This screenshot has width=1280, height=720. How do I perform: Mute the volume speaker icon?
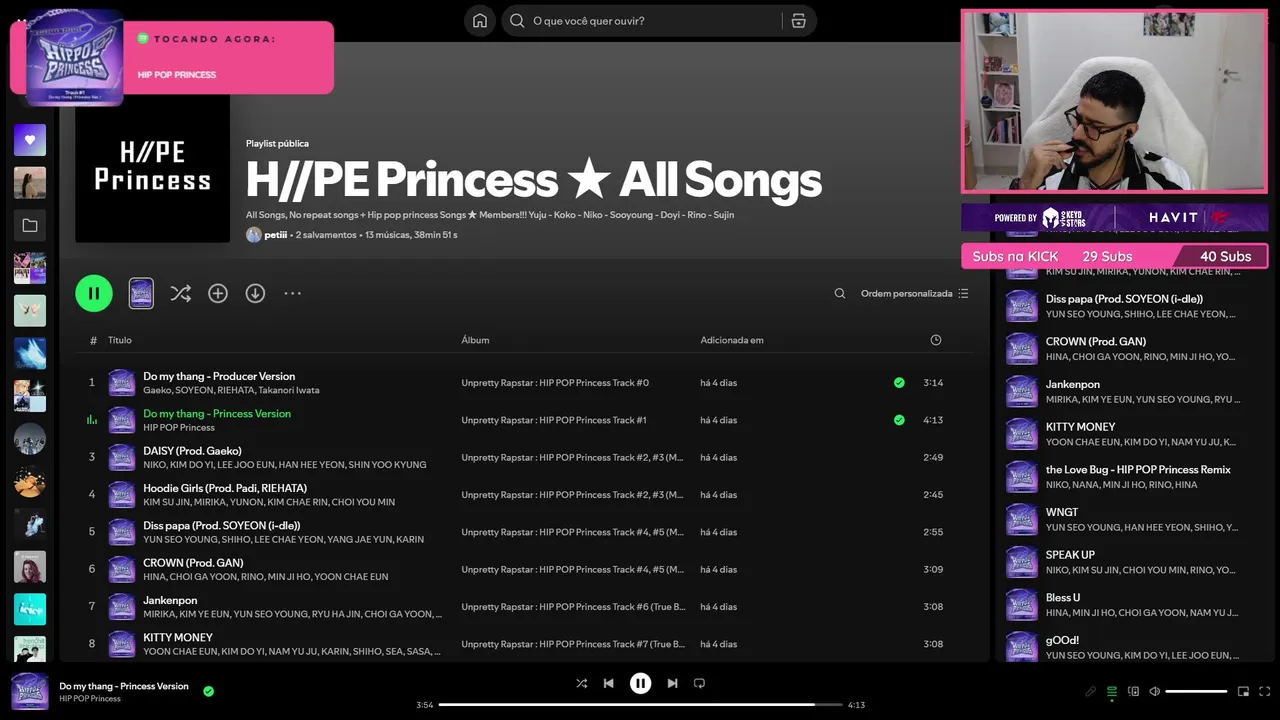1154,691
